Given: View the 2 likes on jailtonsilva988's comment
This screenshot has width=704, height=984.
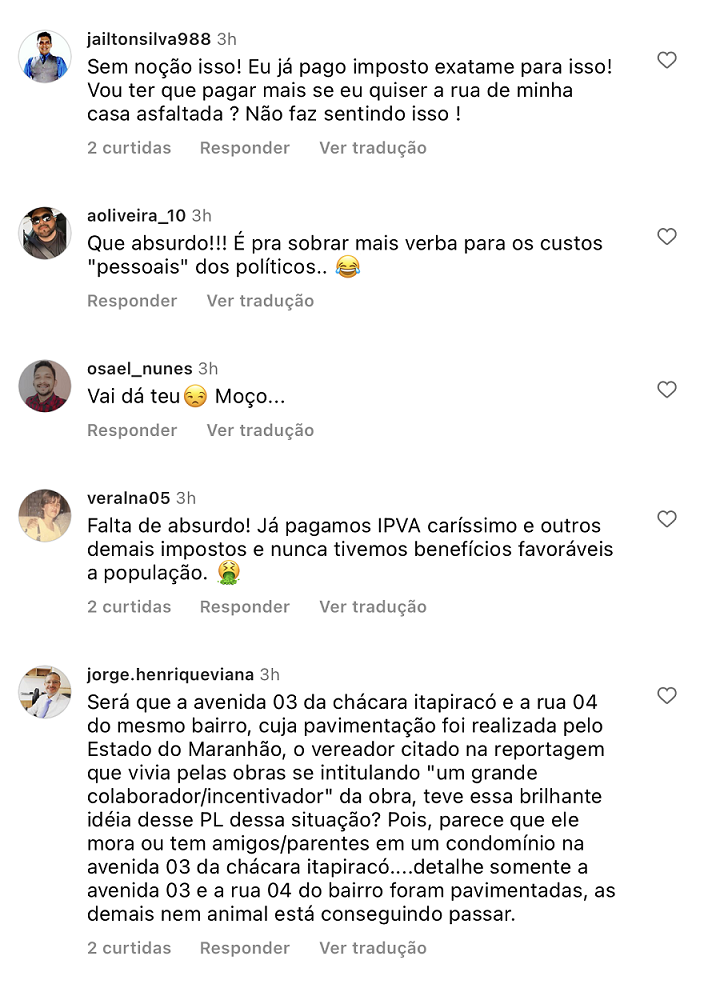Looking at the screenshot, I should [129, 148].
